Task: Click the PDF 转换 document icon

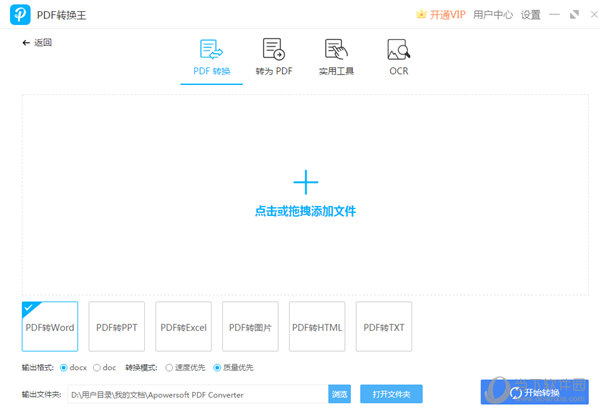Action: tap(211, 49)
